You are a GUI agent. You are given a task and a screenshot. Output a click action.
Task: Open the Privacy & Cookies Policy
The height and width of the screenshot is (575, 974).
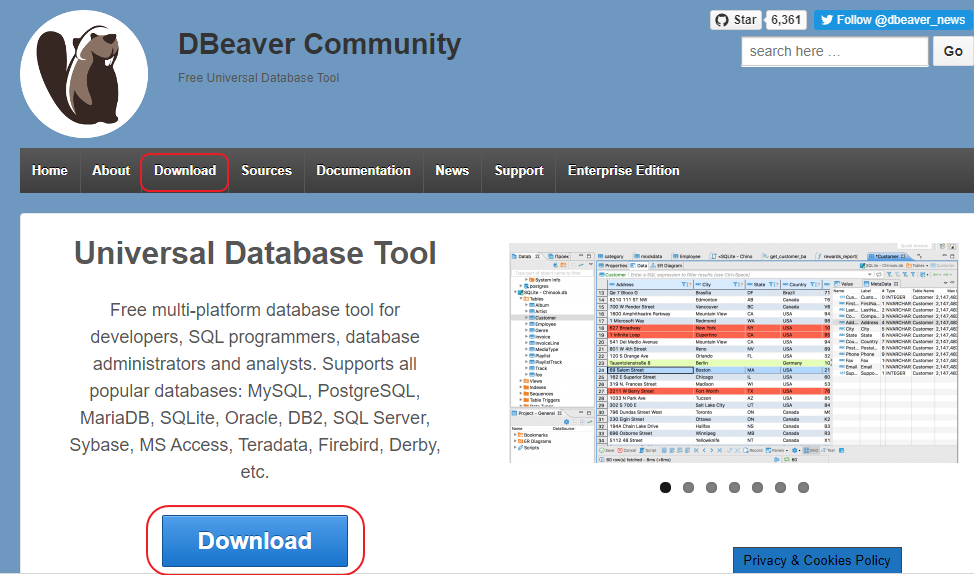[x=817, y=560]
